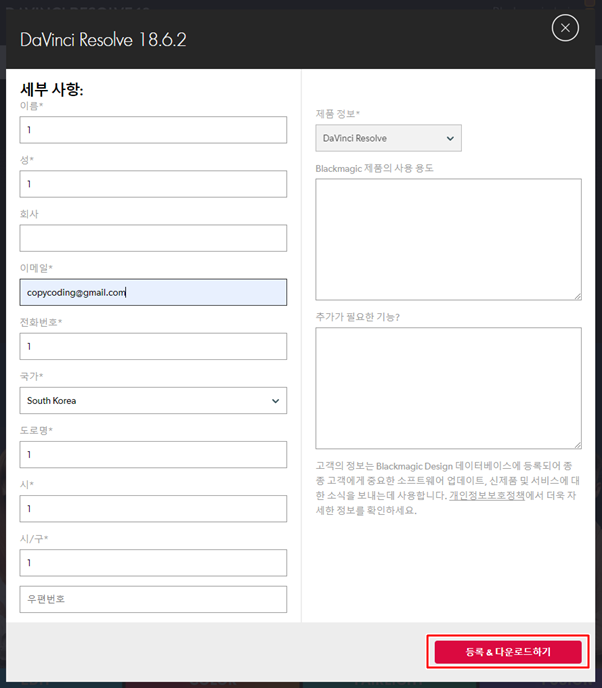
Task: Select the 전화번호 phone field
Action: (153, 346)
